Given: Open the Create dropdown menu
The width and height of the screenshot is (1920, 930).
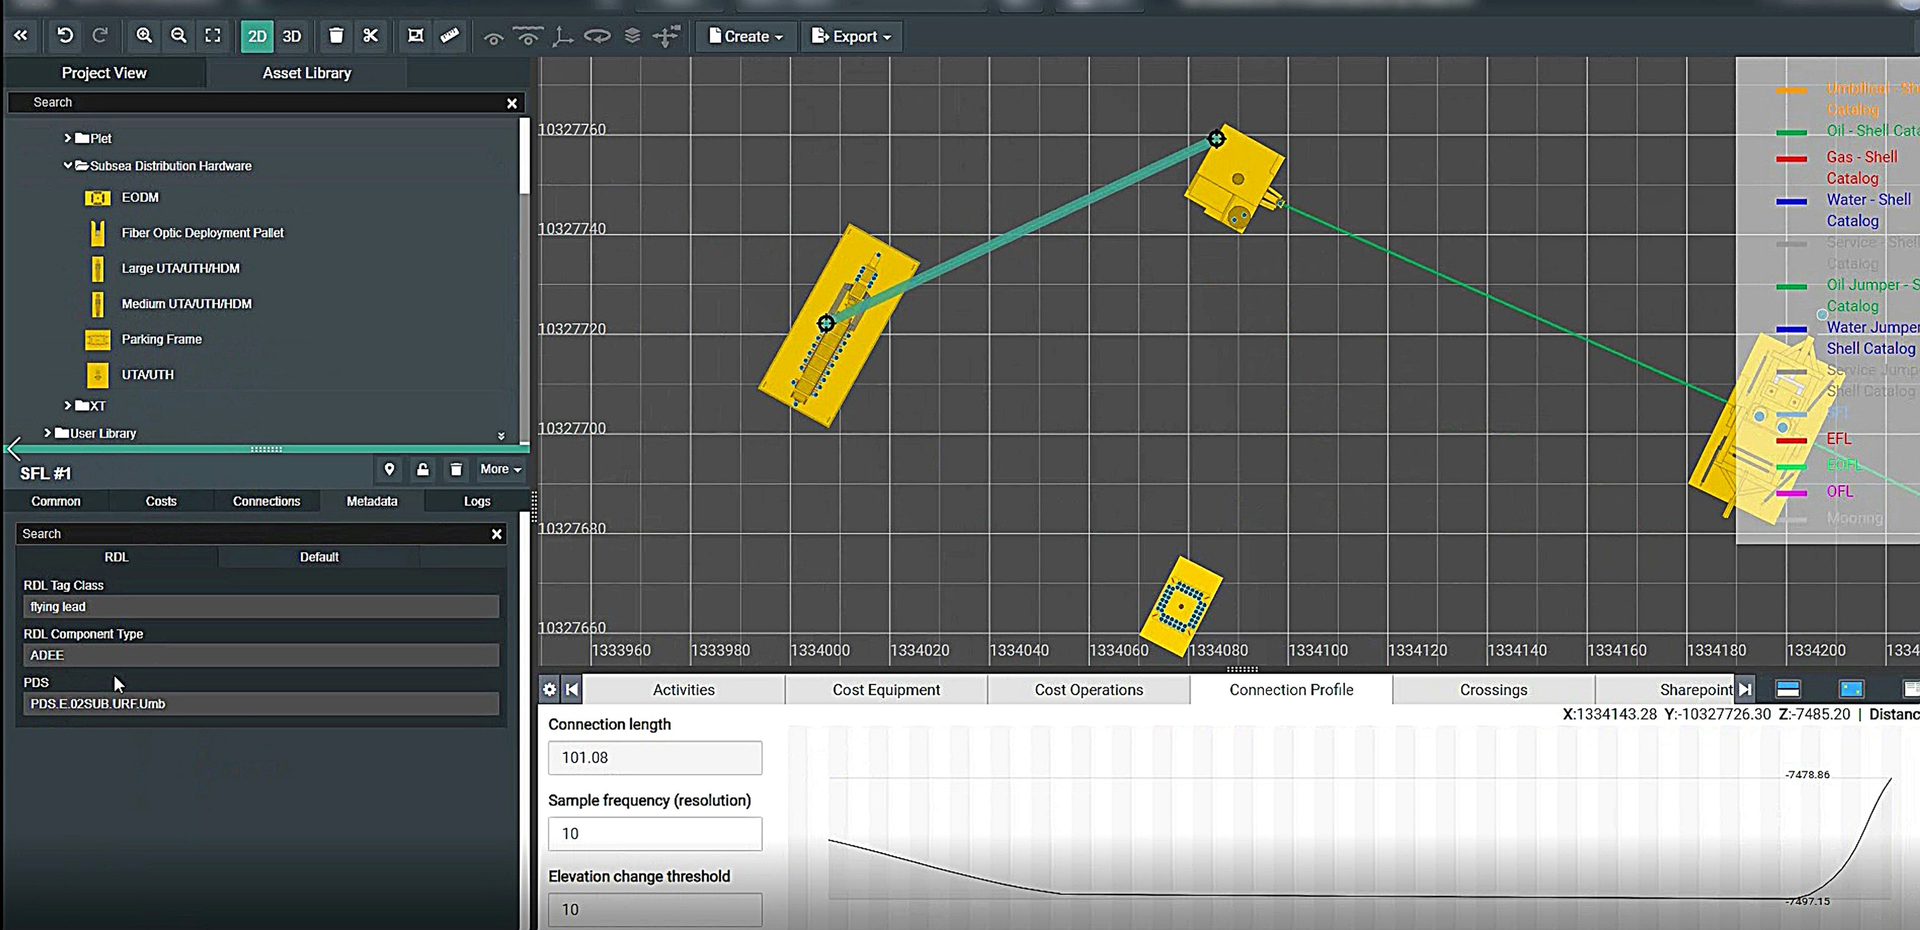Looking at the screenshot, I should point(745,36).
